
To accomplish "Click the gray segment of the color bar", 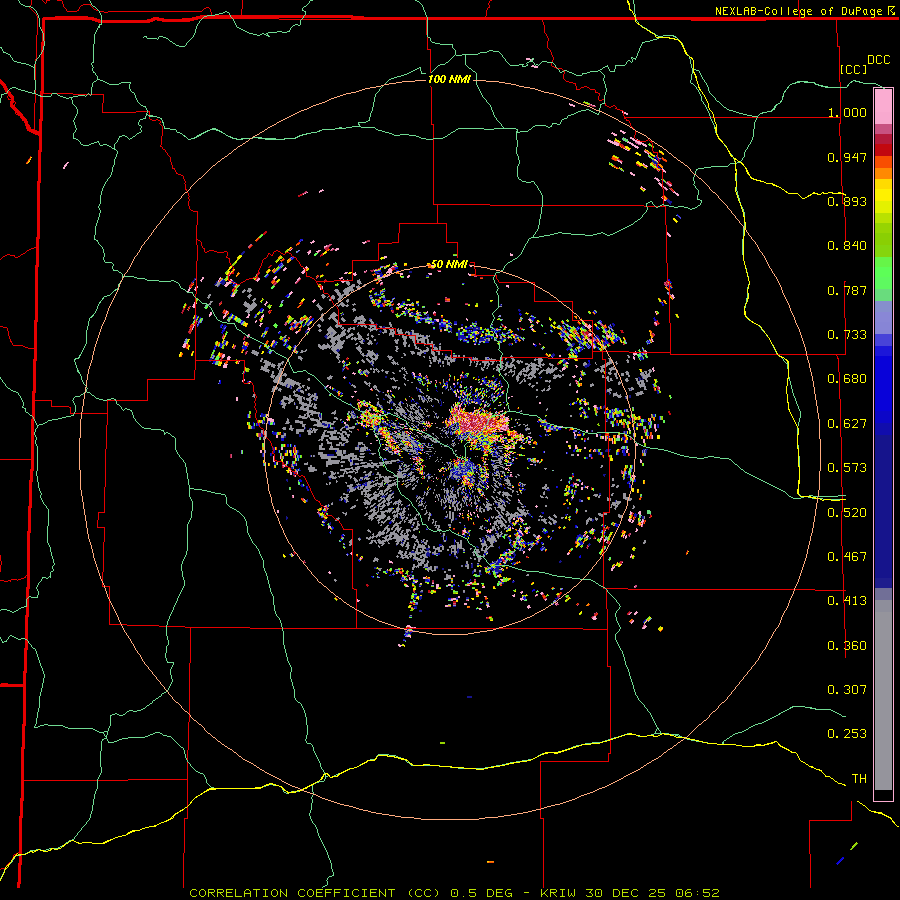I will click(883, 695).
